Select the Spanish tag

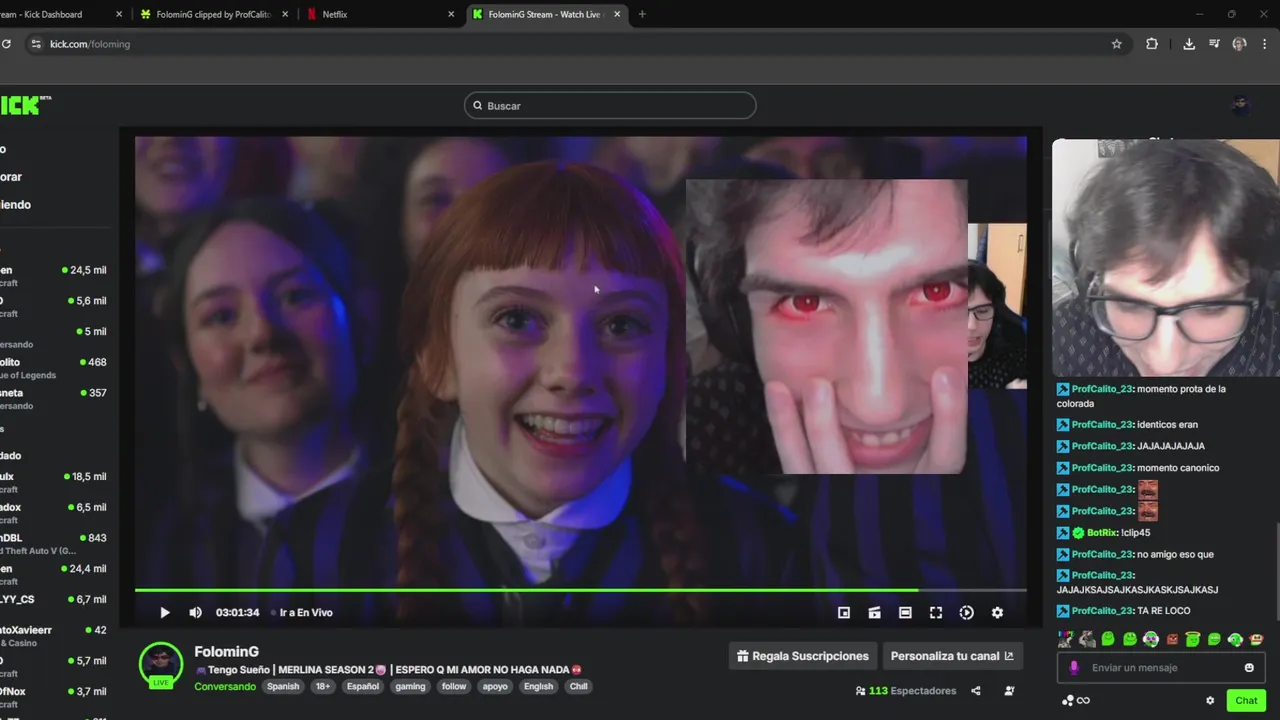point(283,687)
